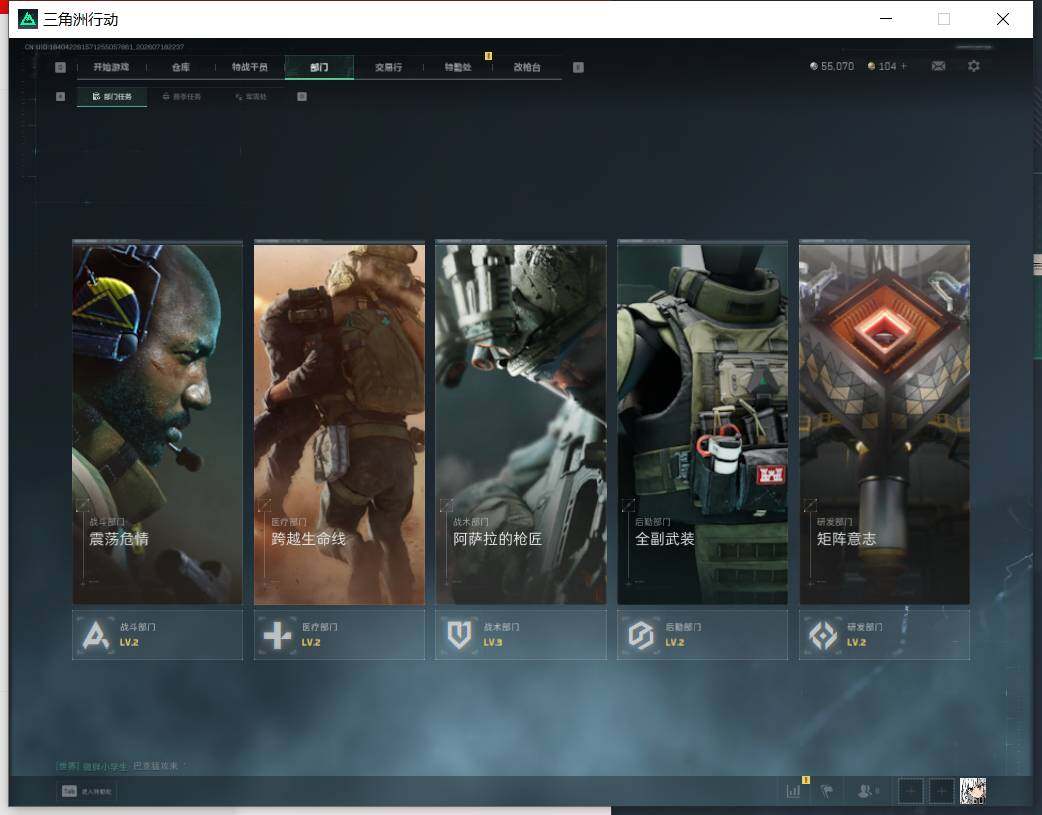Open the 震荡危情 operator poster
This screenshot has height=815, width=1042.
[157, 423]
